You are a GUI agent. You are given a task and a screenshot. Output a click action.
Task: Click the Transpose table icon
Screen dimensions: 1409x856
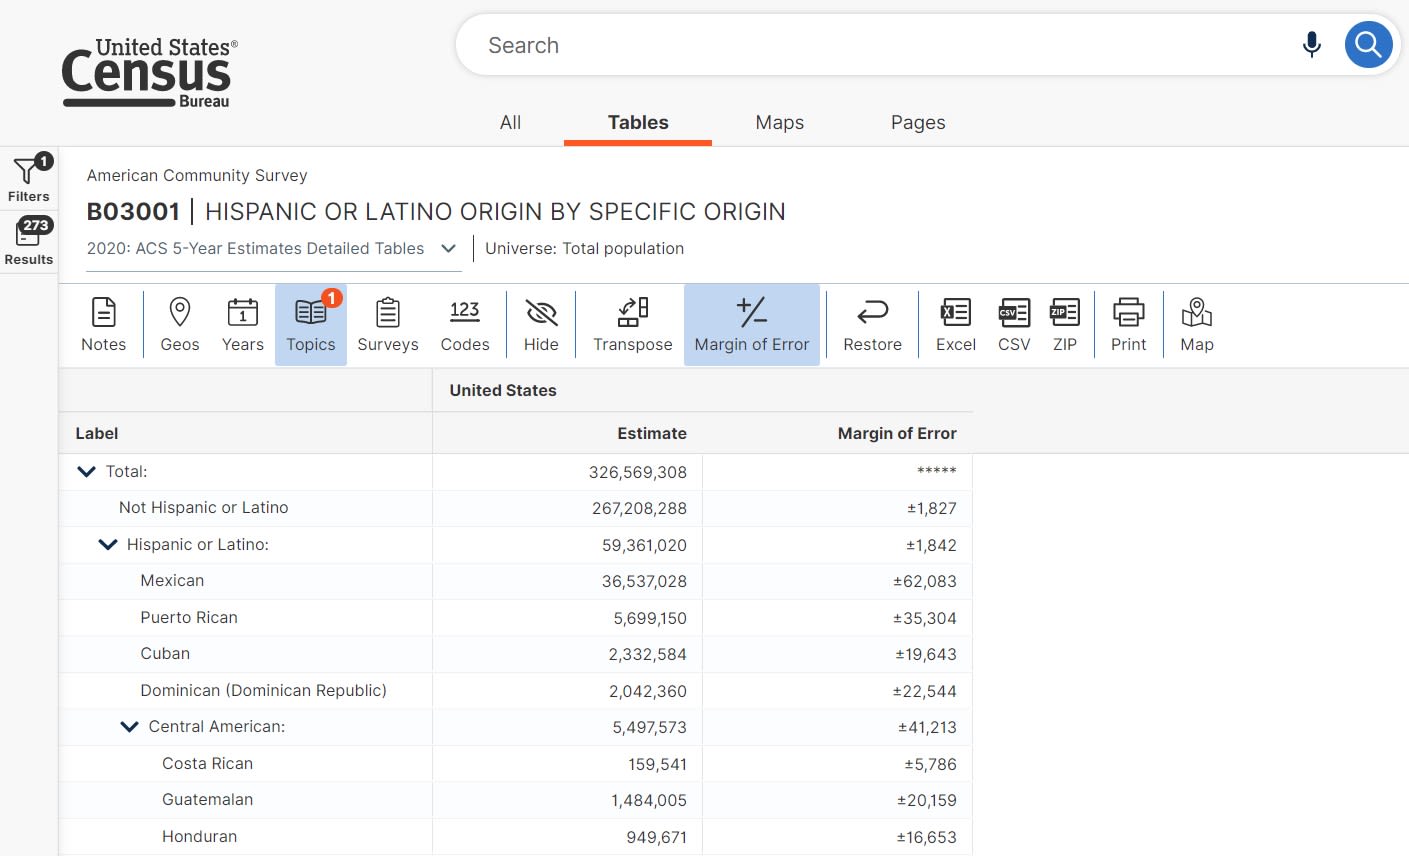click(x=632, y=322)
